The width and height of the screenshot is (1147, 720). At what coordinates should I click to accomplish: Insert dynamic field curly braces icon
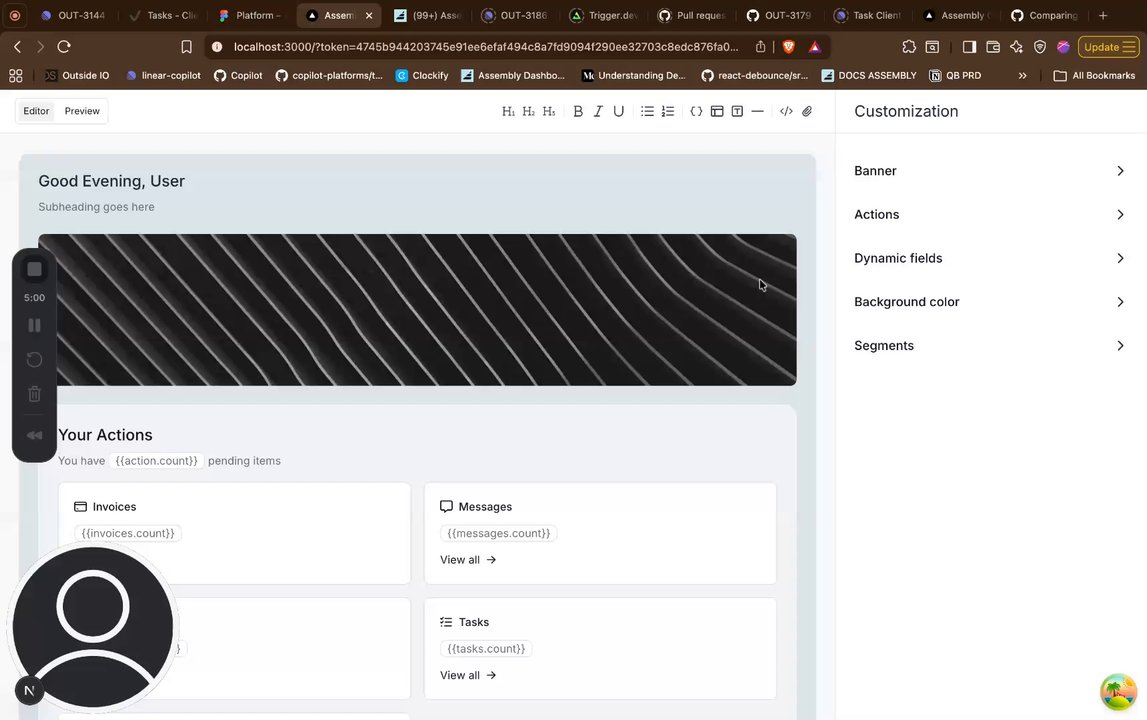tap(696, 111)
